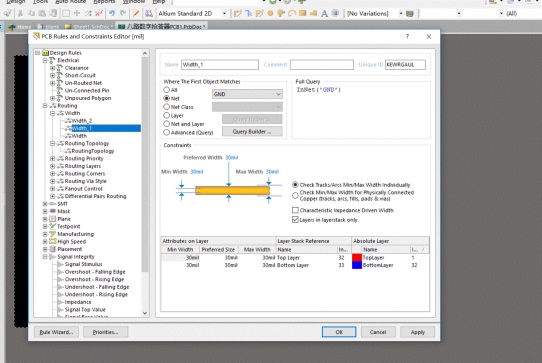Open the Priorities dialog button
Screen dimensions: 542x363
pos(105,332)
